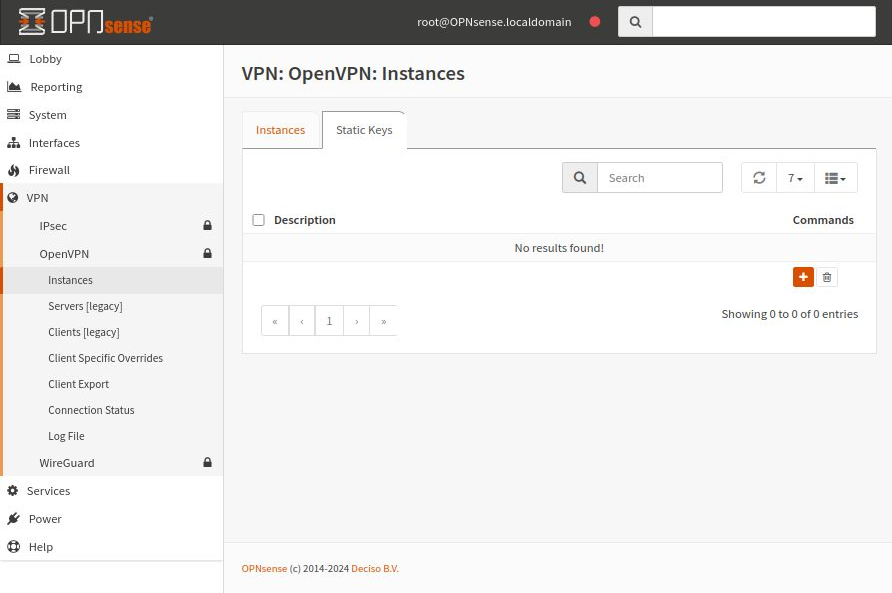Open the column selection dropdown

pyautogui.click(x=835, y=177)
